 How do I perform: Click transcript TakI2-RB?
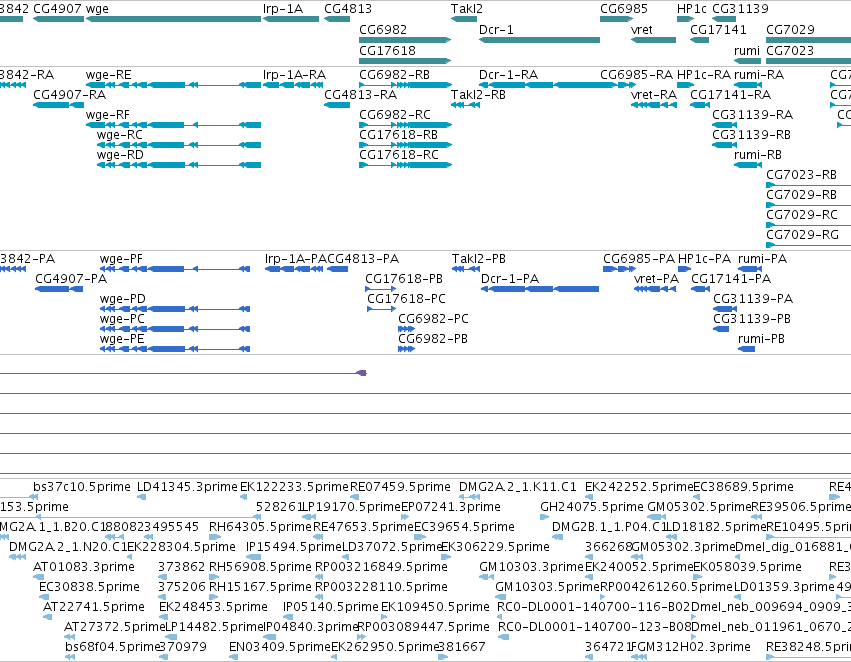[x=465, y=105]
